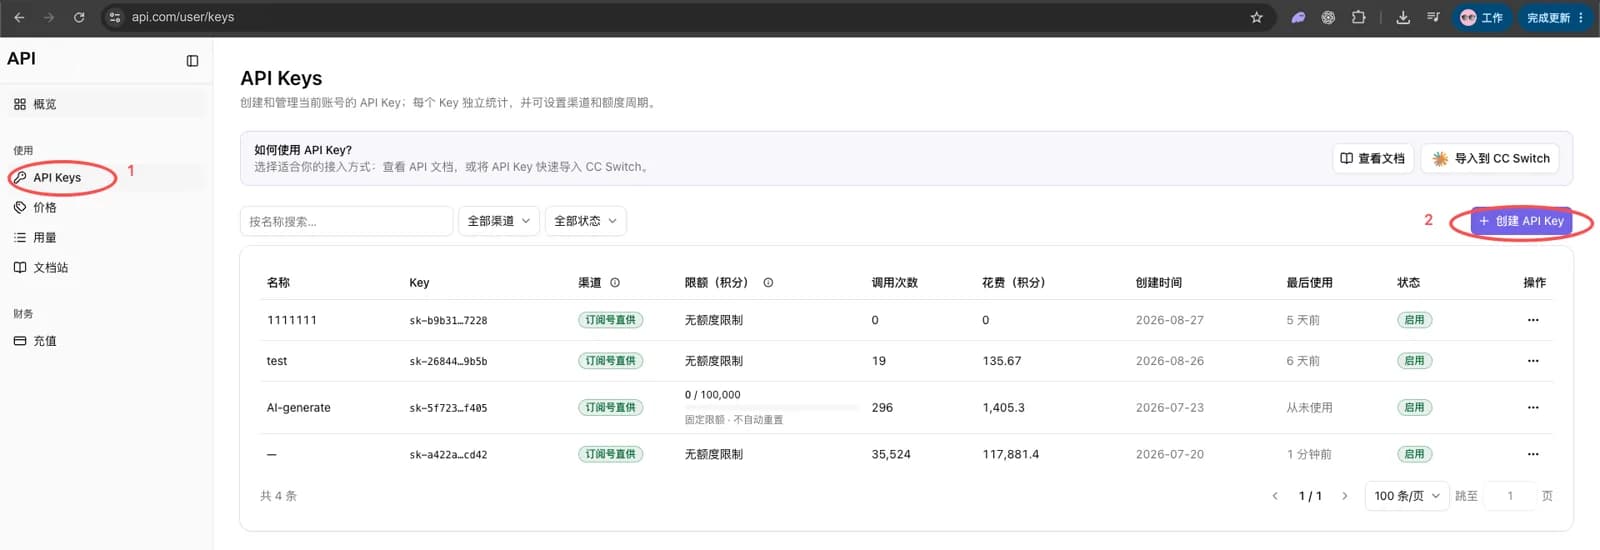Click the 订阅号直供 tag in the test row

pyautogui.click(x=610, y=361)
